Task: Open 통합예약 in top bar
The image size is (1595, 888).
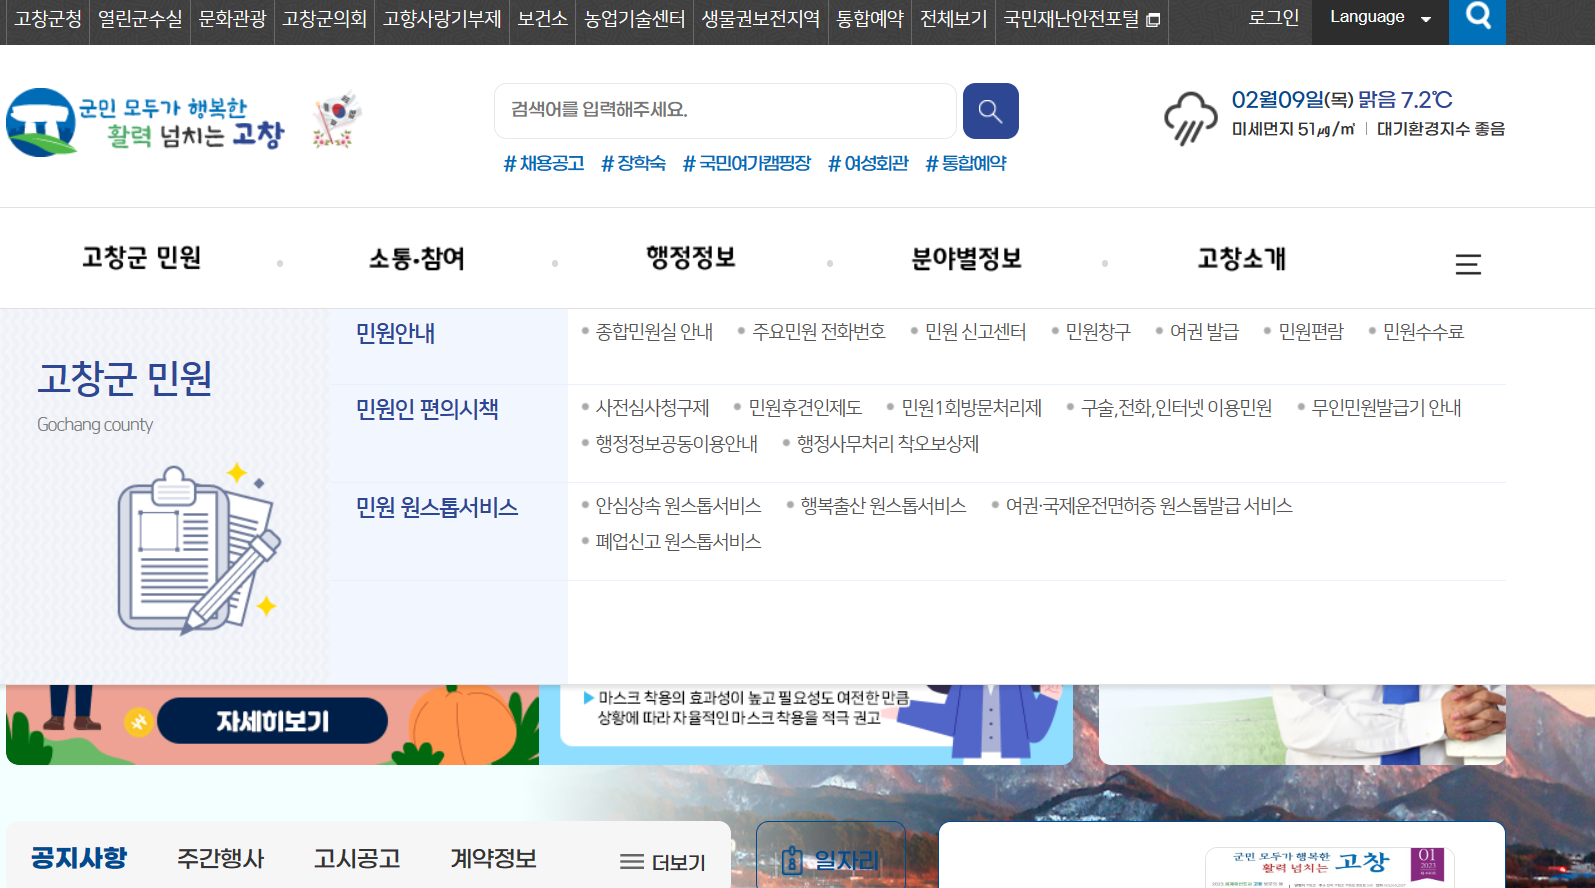Action: click(x=870, y=19)
